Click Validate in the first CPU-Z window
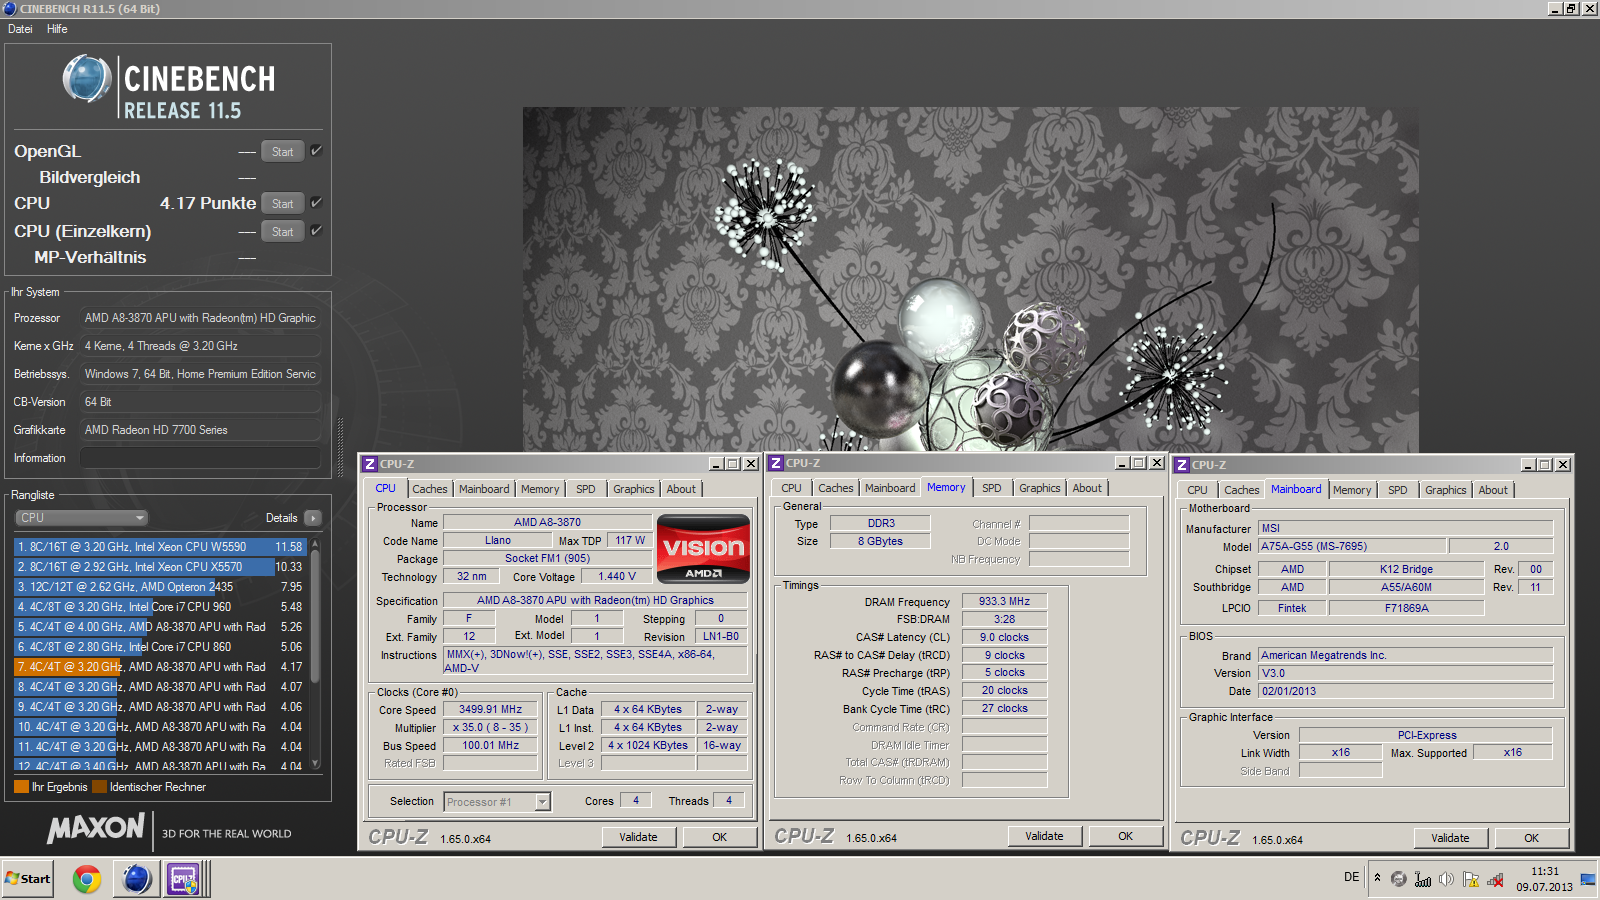The height and width of the screenshot is (900, 1600). [x=638, y=837]
